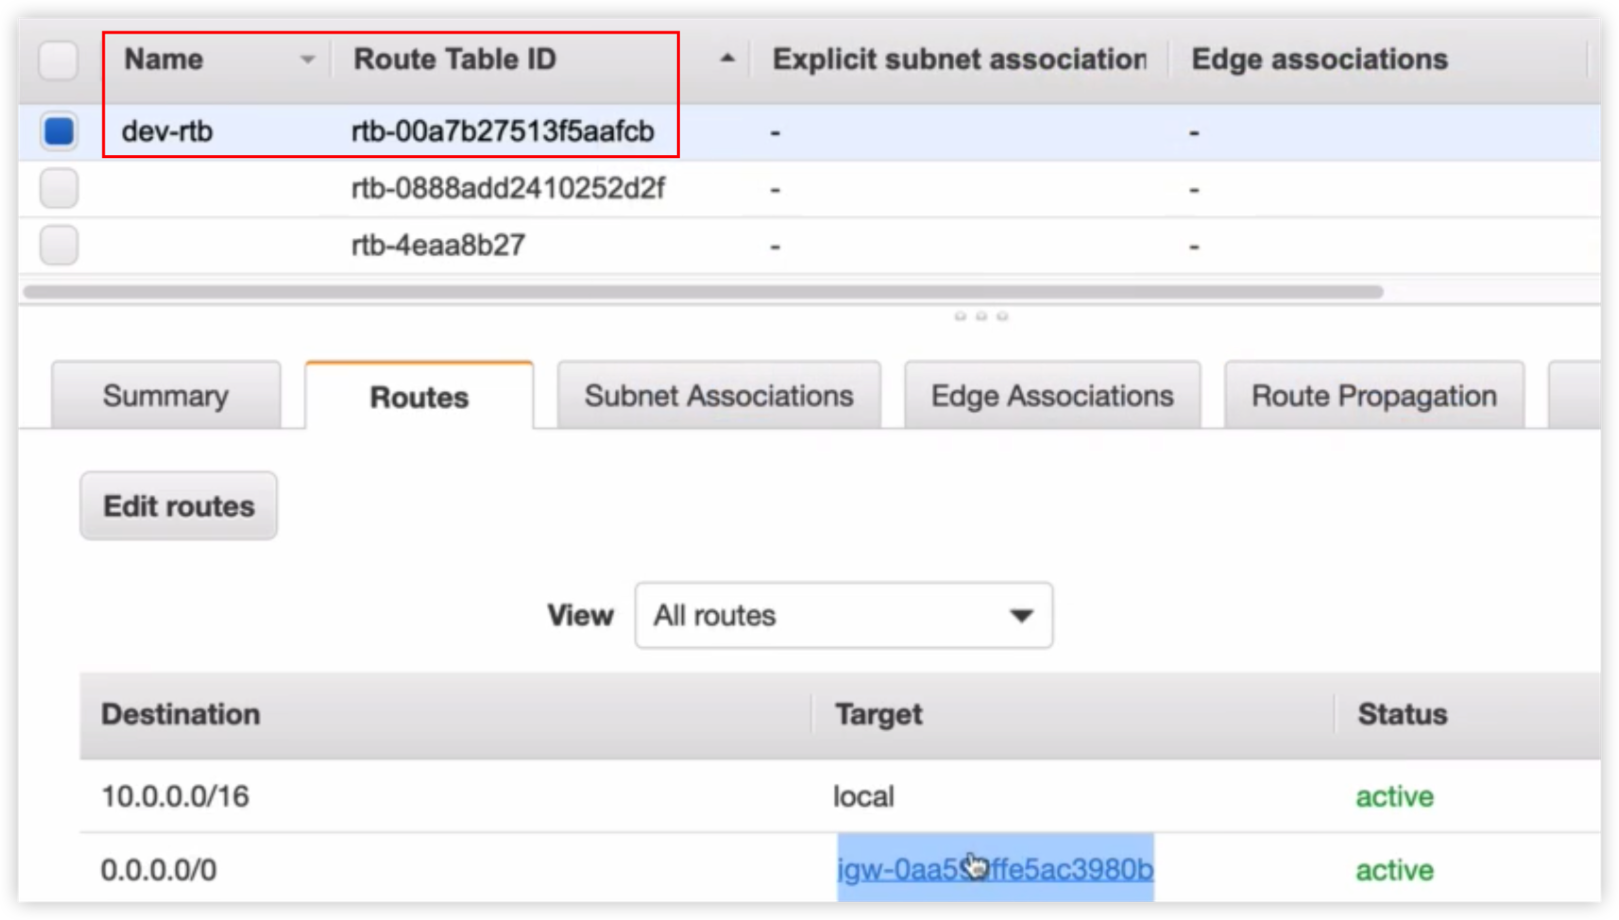Click the Destination column header in routes
1619x920 pixels.
pyautogui.click(x=181, y=714)
